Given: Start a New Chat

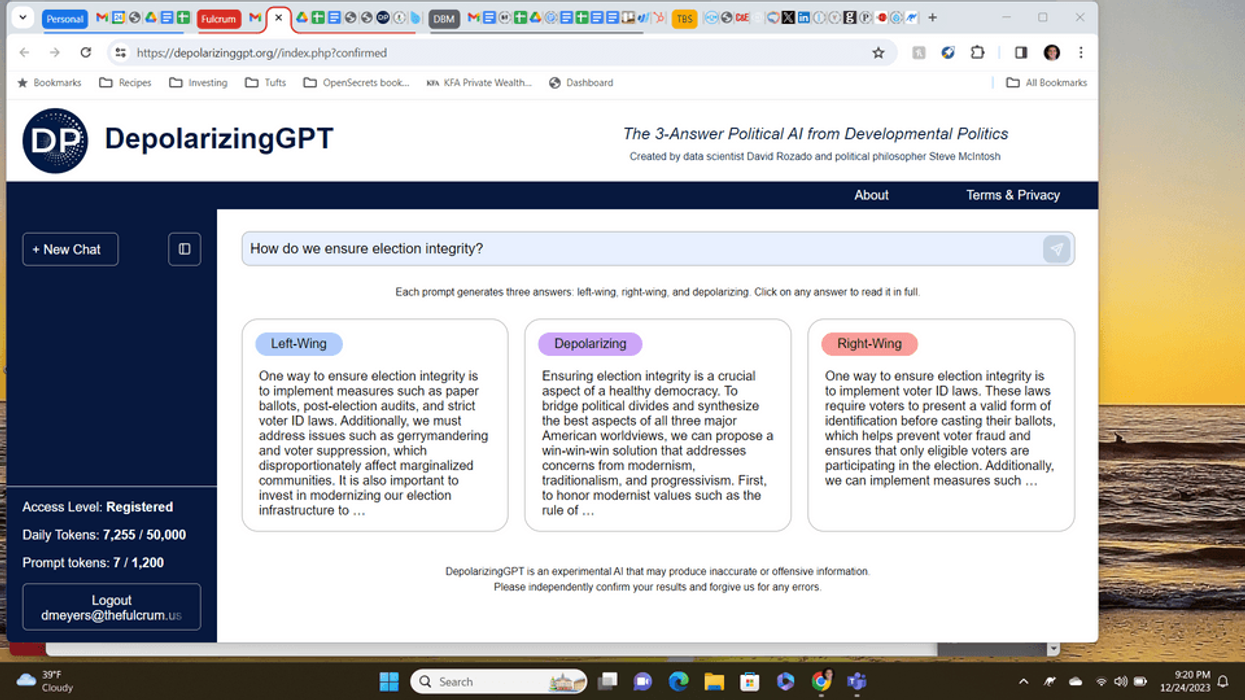Looking at the screenshot, I should 70,249.
